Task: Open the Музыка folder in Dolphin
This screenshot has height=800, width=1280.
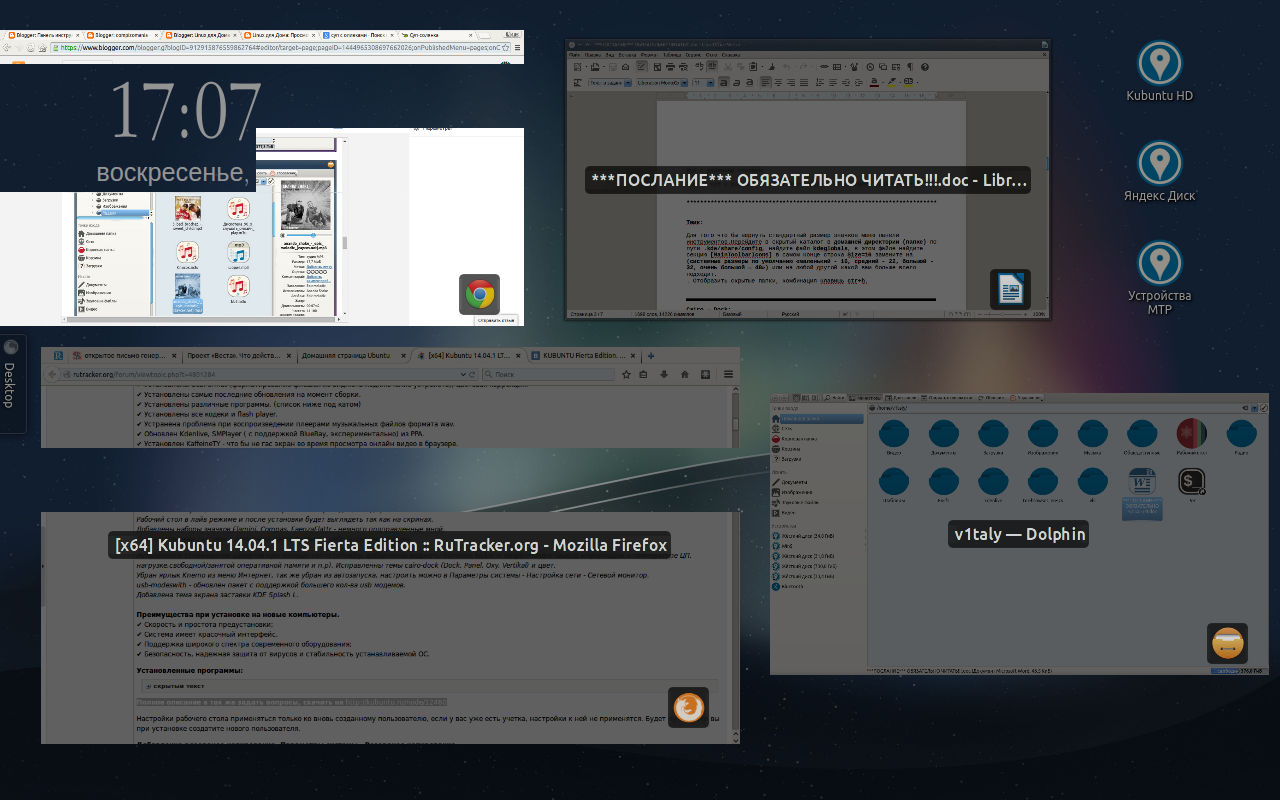Action: [x=1092, y=438]
